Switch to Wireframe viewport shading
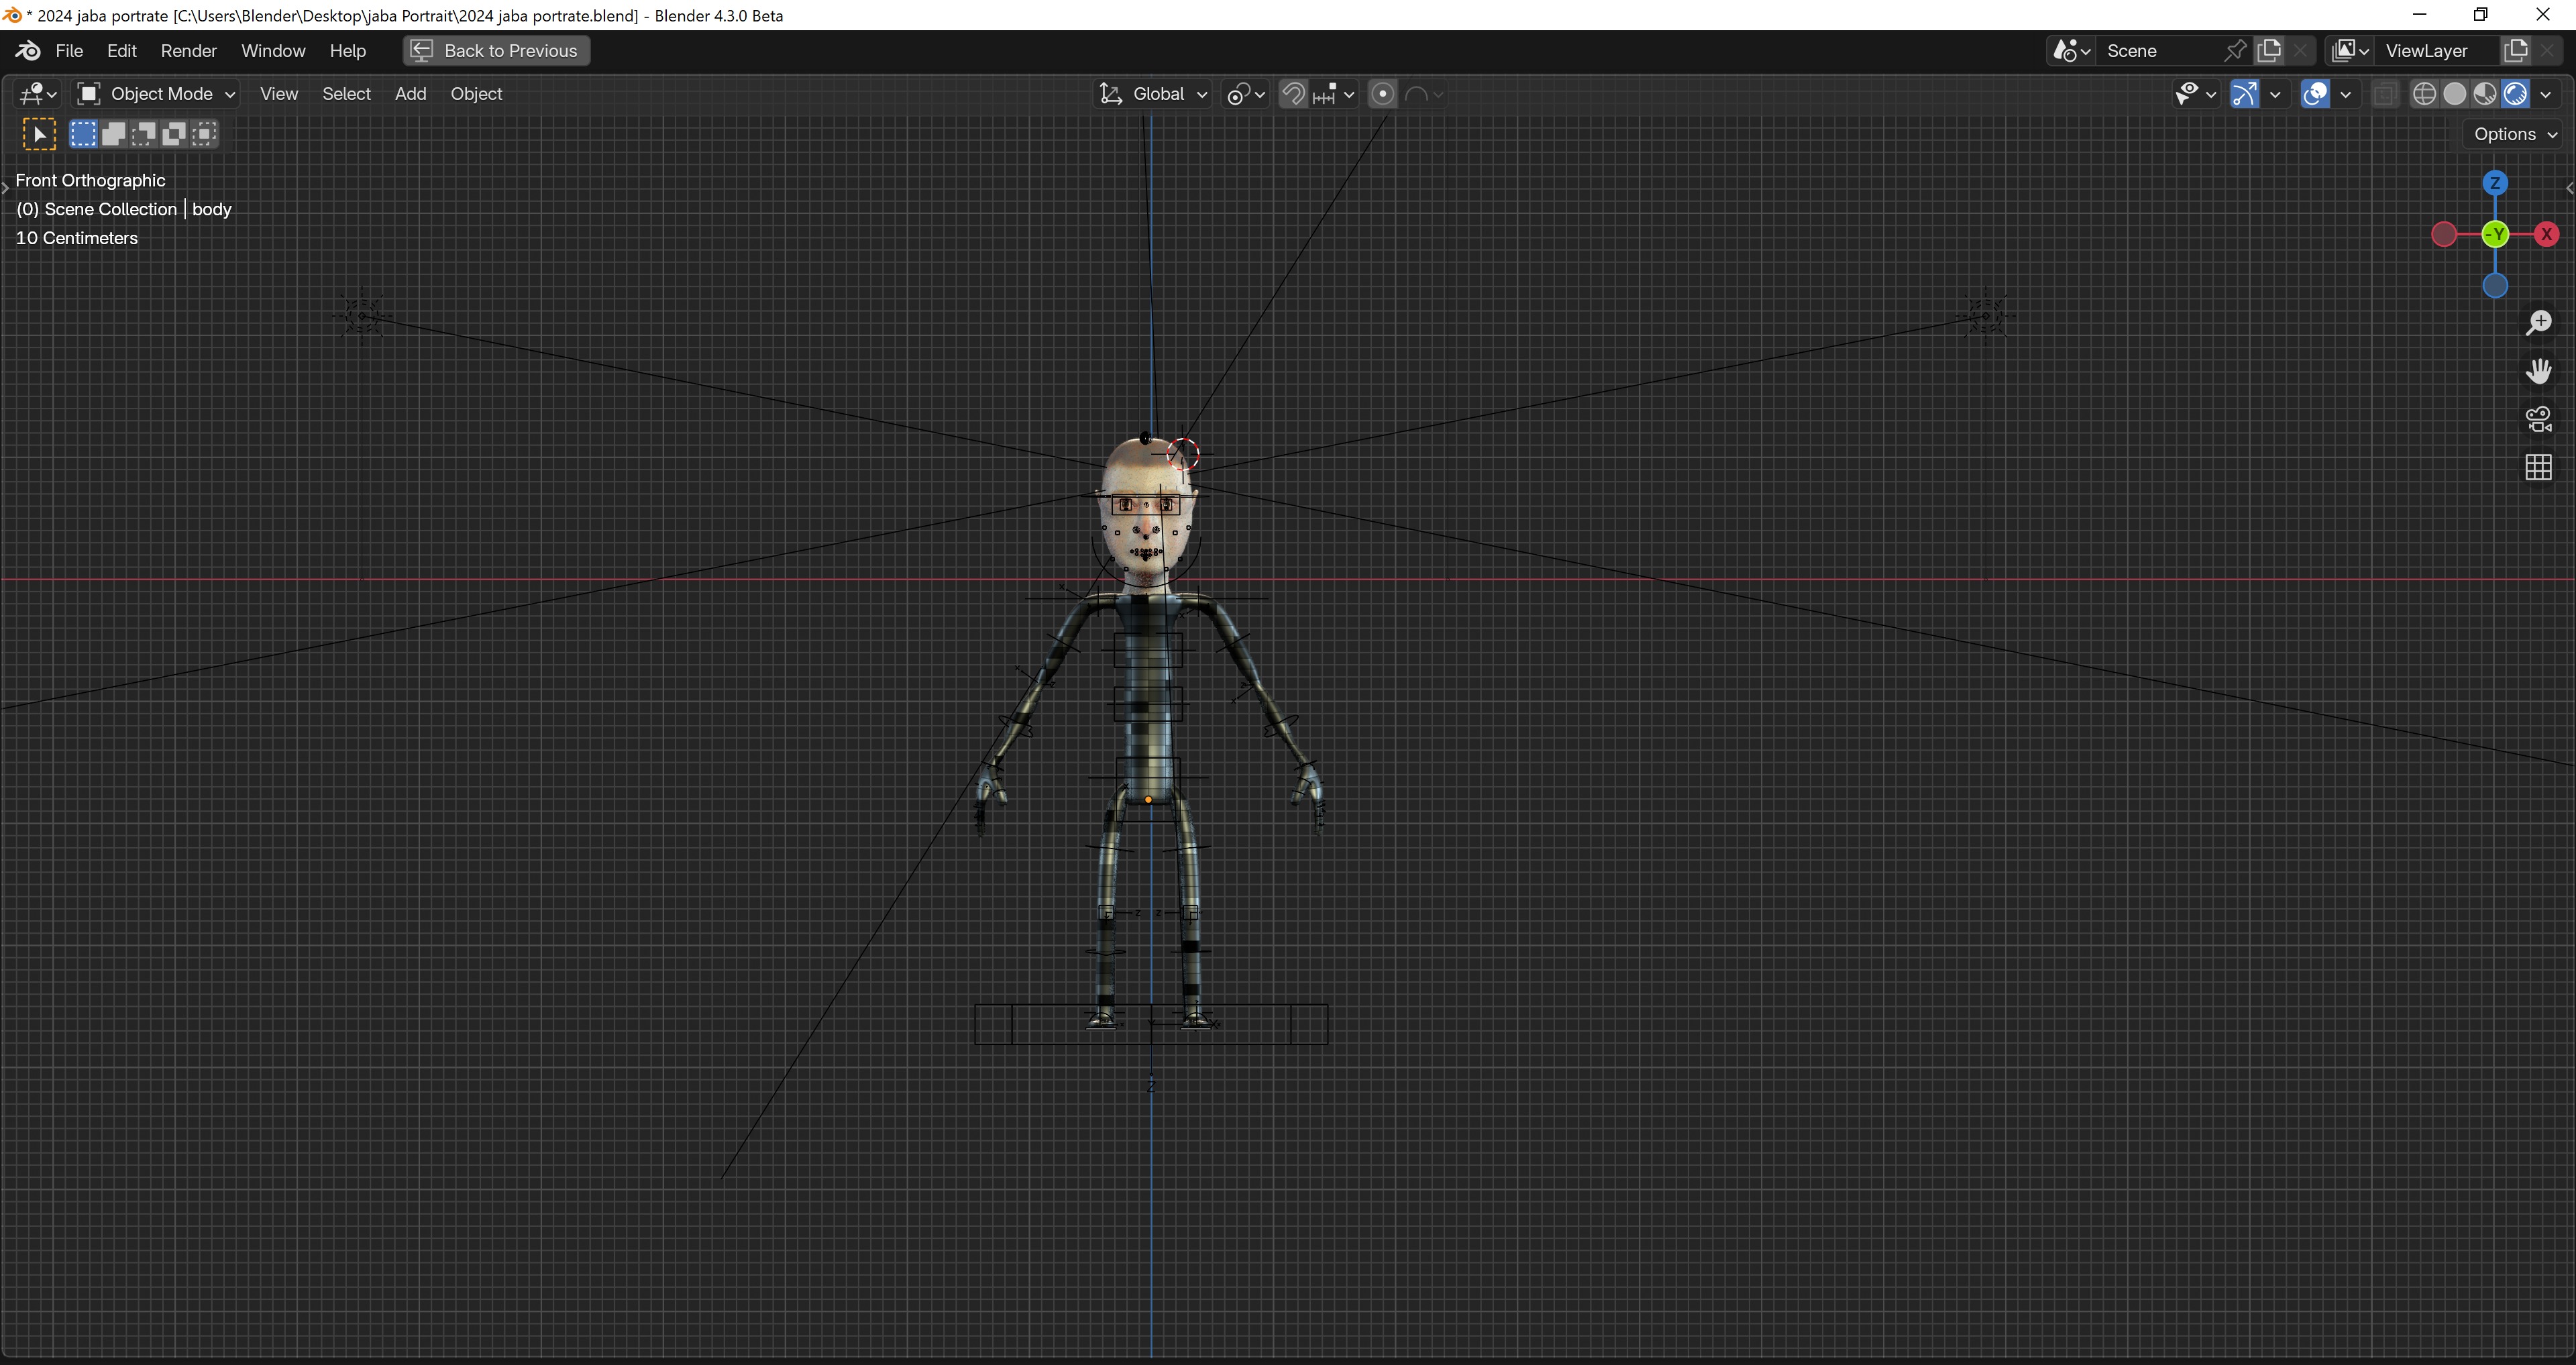This screenshot has height=1365, width=2576. point(2424,94)
